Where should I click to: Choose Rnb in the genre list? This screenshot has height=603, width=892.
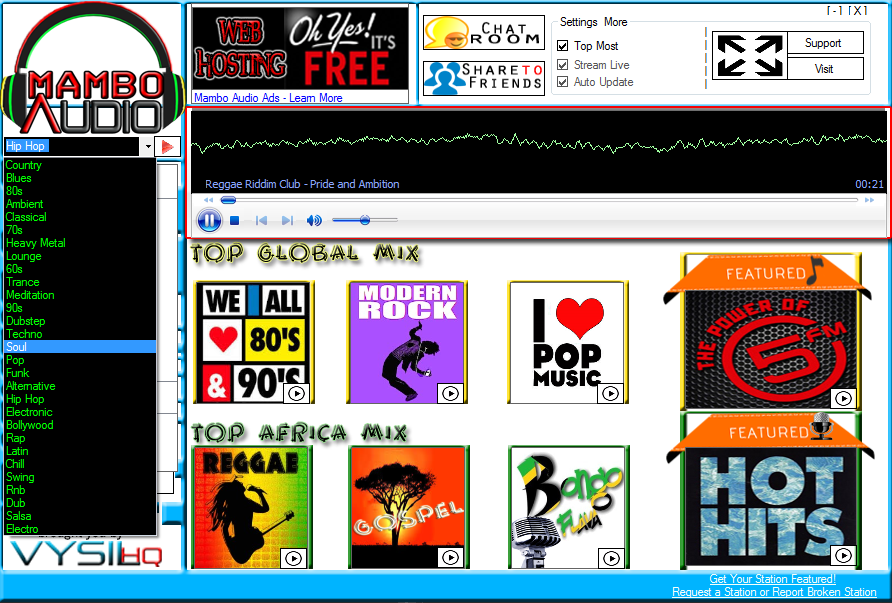coord(80,490)
